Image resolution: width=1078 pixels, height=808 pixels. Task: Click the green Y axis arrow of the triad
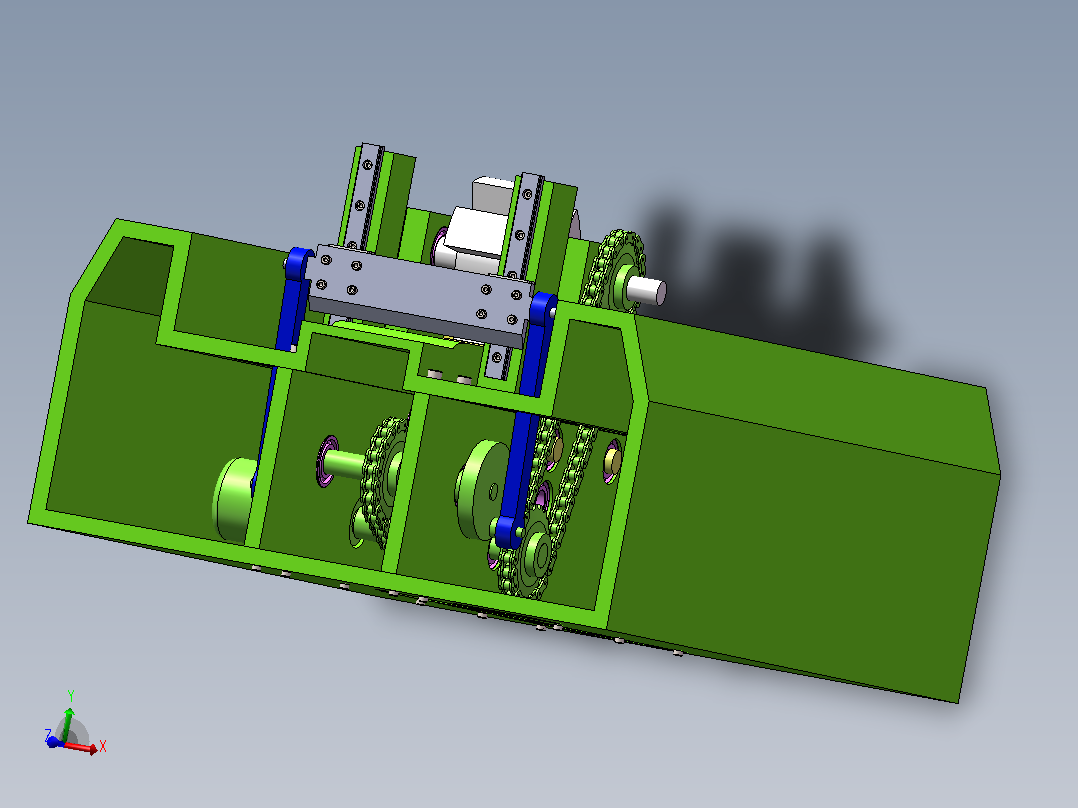point(67,725)
